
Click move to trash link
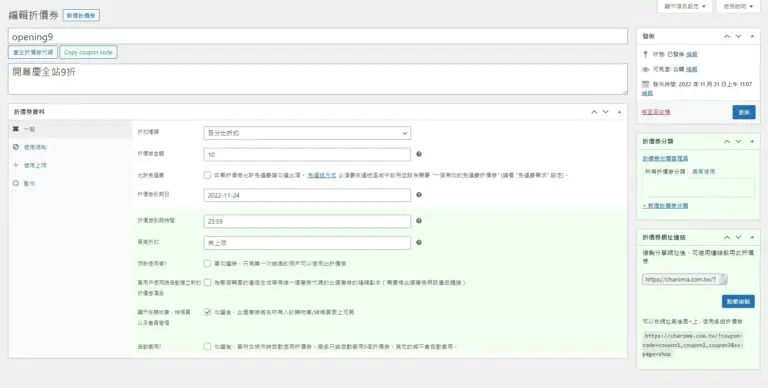click(656, 112)
